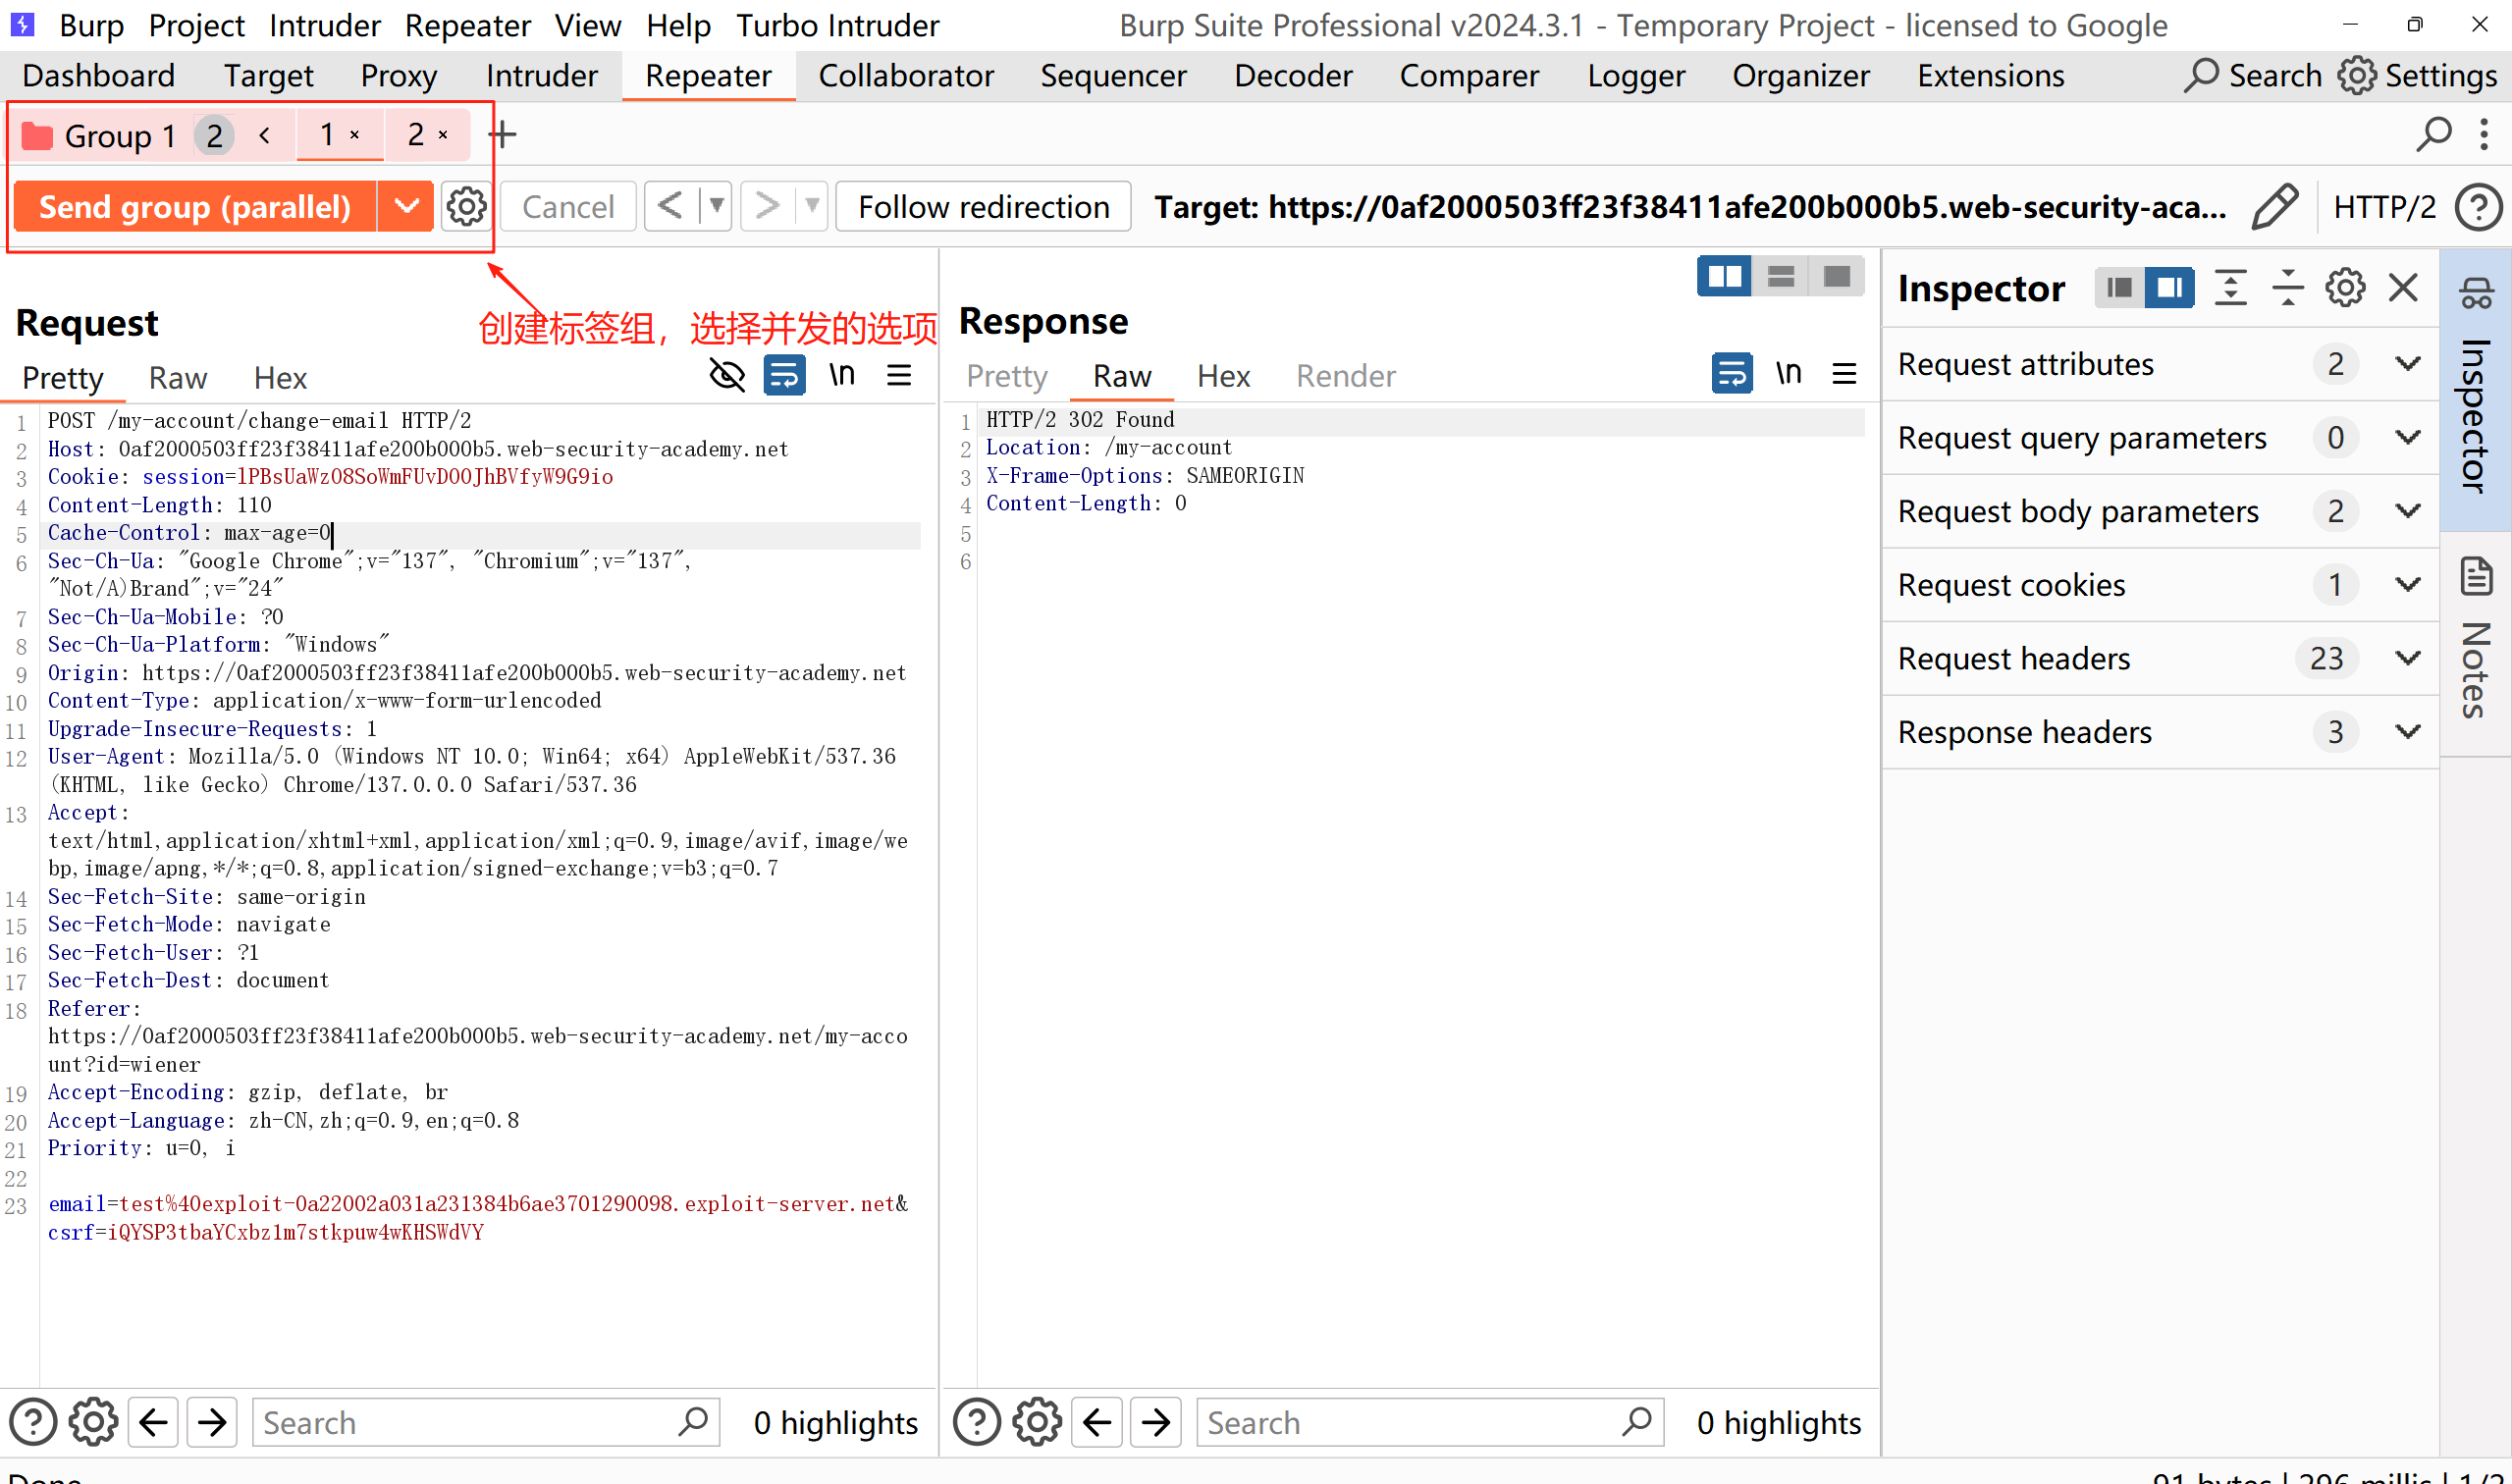Click the Follow redirection button
The width and height of the screenshot is (2512, 1484).
click(x=983, y=207)
